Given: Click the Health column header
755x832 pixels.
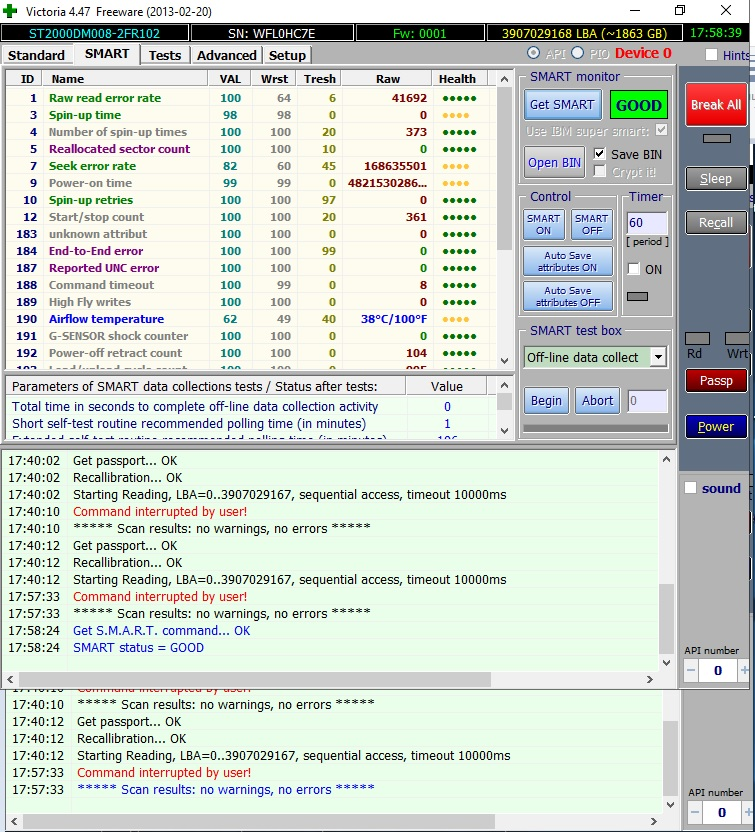Looking at the screenshot, I should point(457,79).
